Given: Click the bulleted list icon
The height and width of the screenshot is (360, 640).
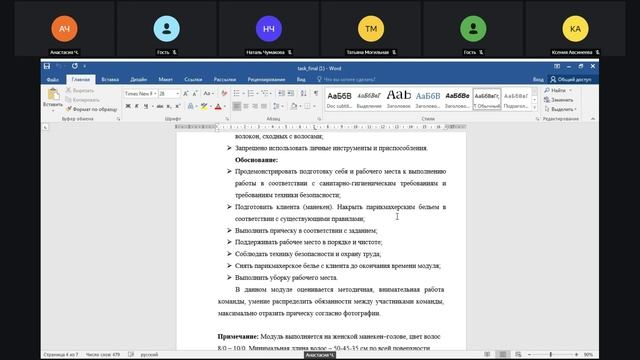Looking at the screenshot, I should click(x=236, y=93).
